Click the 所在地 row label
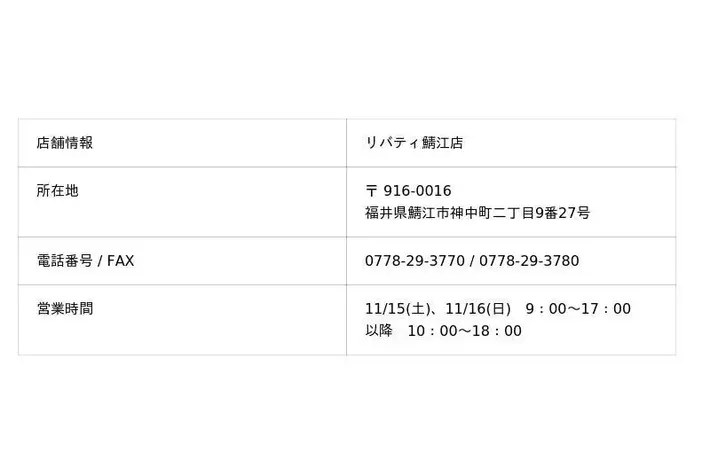 click(x=57, y=190)
